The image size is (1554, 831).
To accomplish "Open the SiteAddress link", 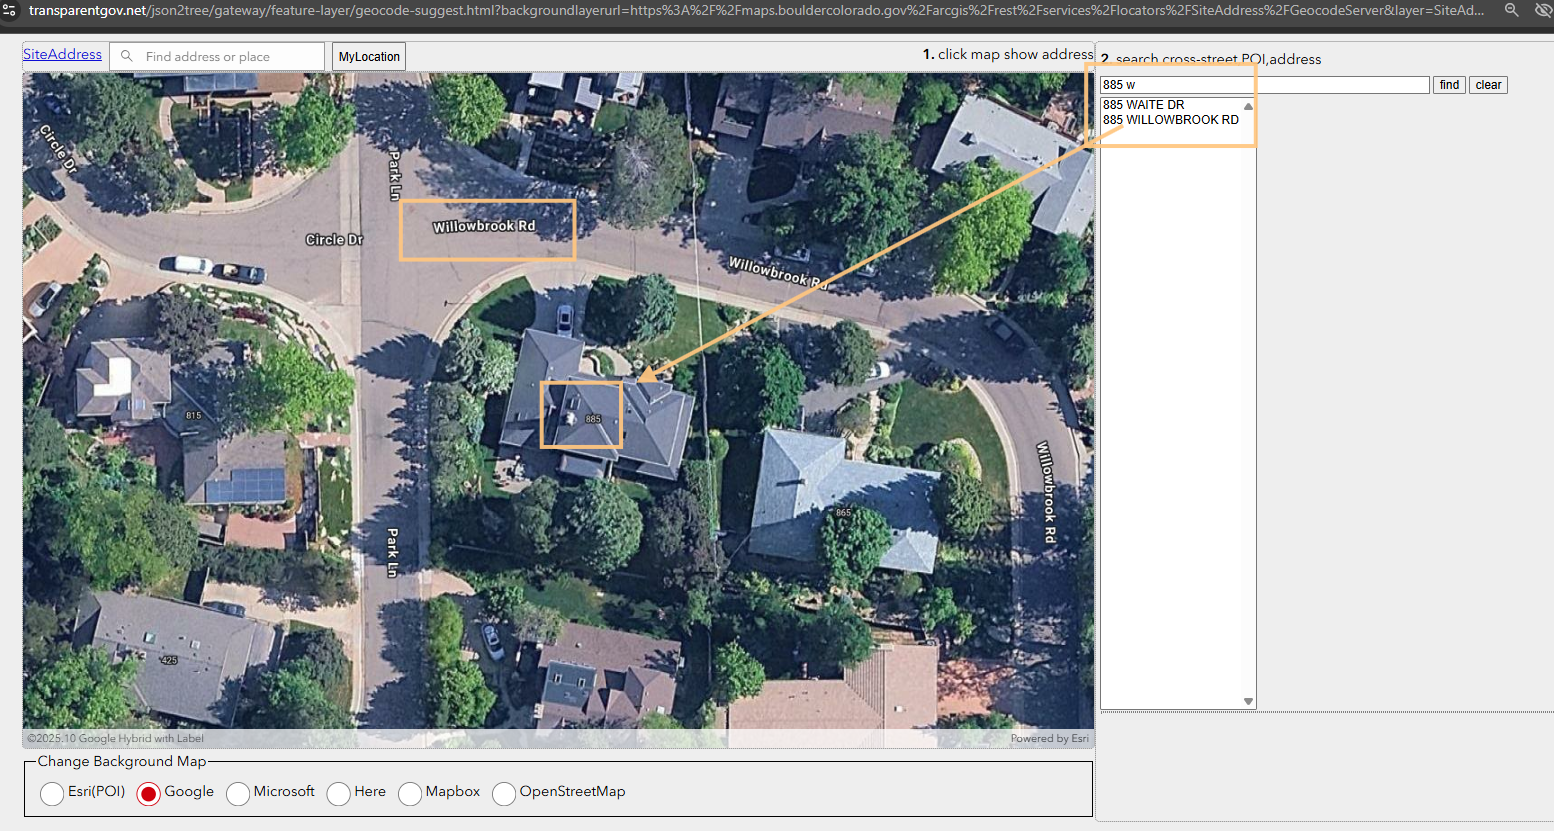I will click(x=62, y=54).
